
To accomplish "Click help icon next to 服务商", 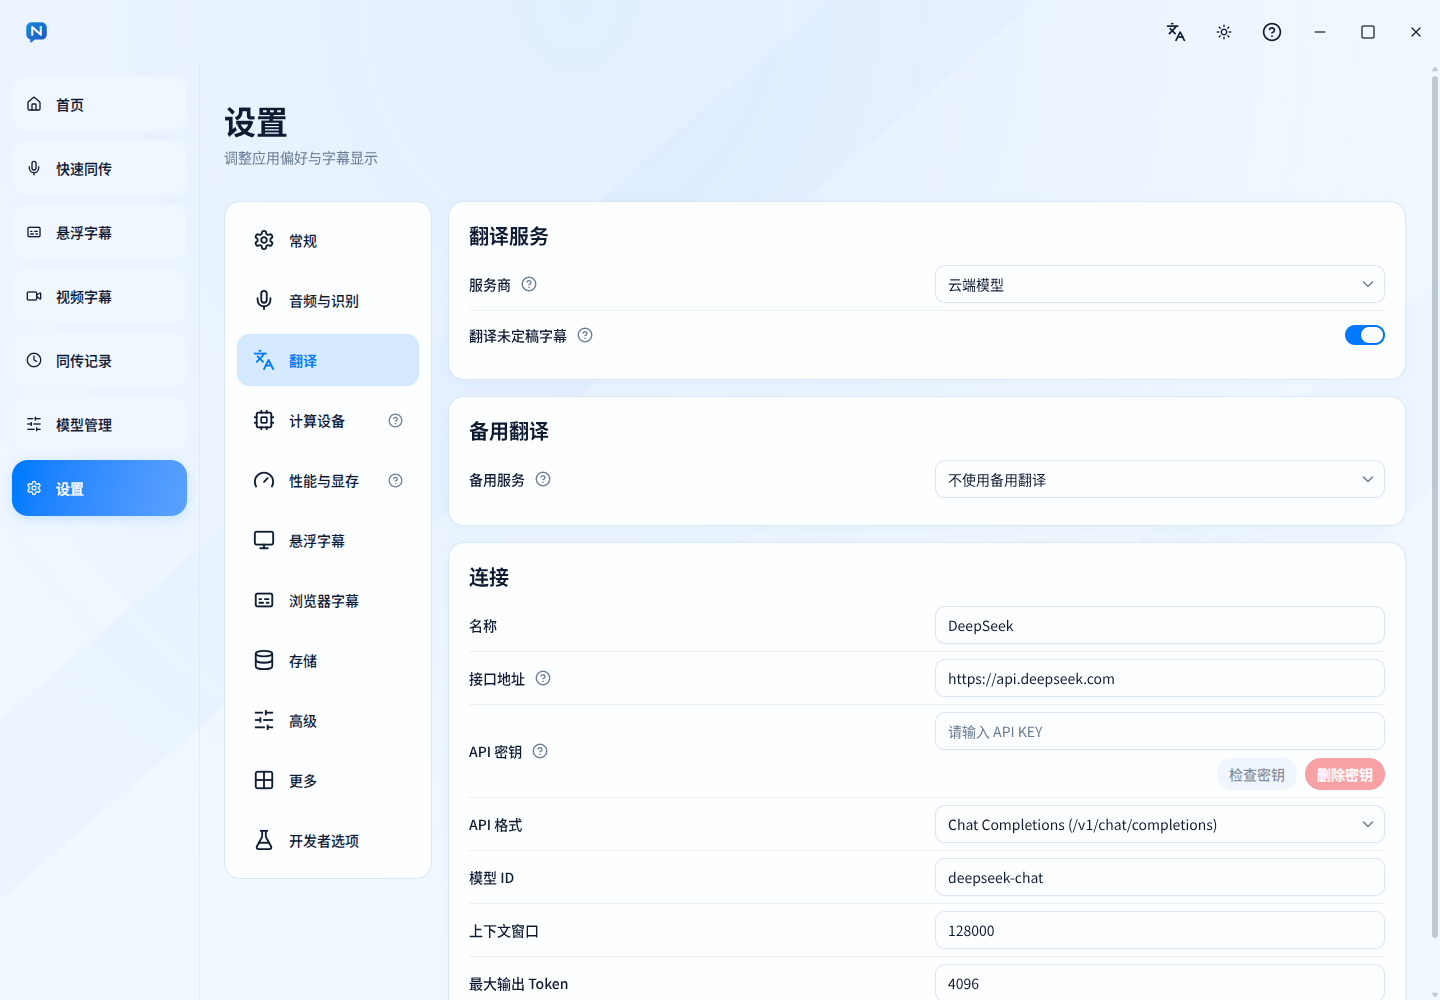I will tap(529, 284).
